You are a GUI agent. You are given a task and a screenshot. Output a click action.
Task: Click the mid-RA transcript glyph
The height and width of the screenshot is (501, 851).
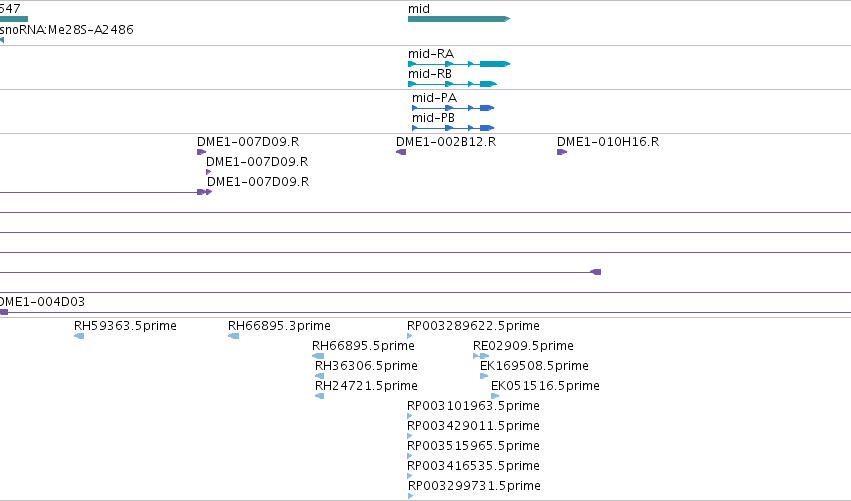click(x=459, y=64)
